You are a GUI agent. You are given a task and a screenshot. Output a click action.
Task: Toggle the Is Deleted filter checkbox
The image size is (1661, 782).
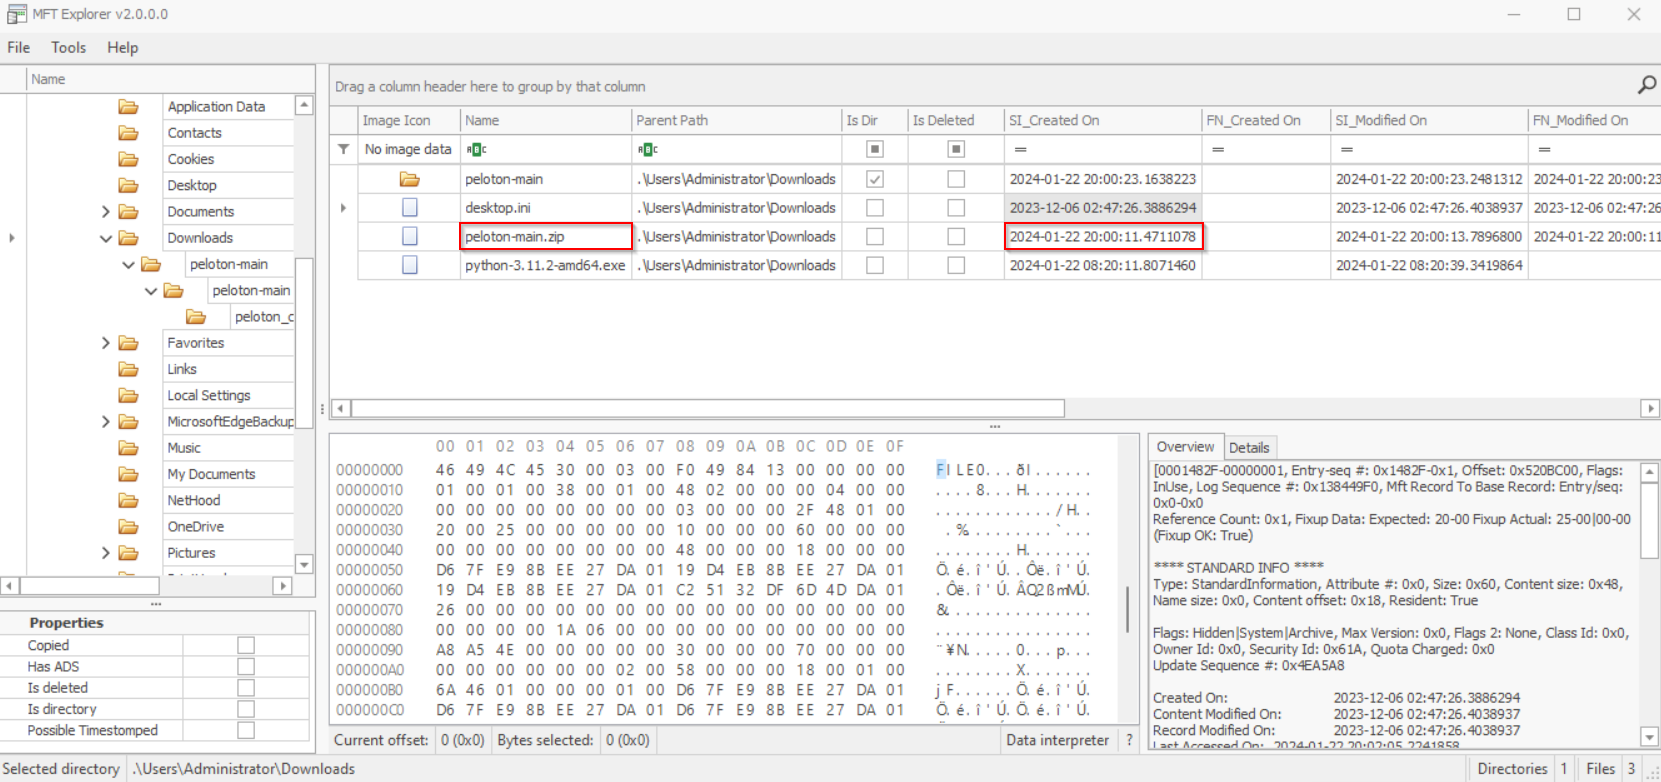point(956,149)
